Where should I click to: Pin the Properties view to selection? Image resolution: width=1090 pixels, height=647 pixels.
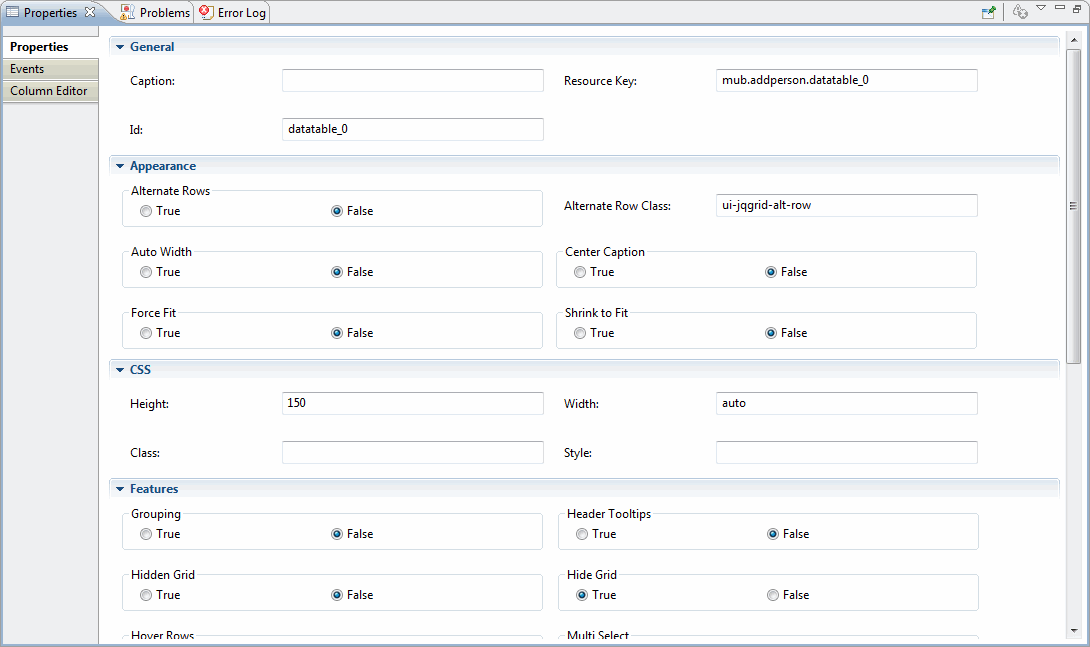tap(988, 12)
